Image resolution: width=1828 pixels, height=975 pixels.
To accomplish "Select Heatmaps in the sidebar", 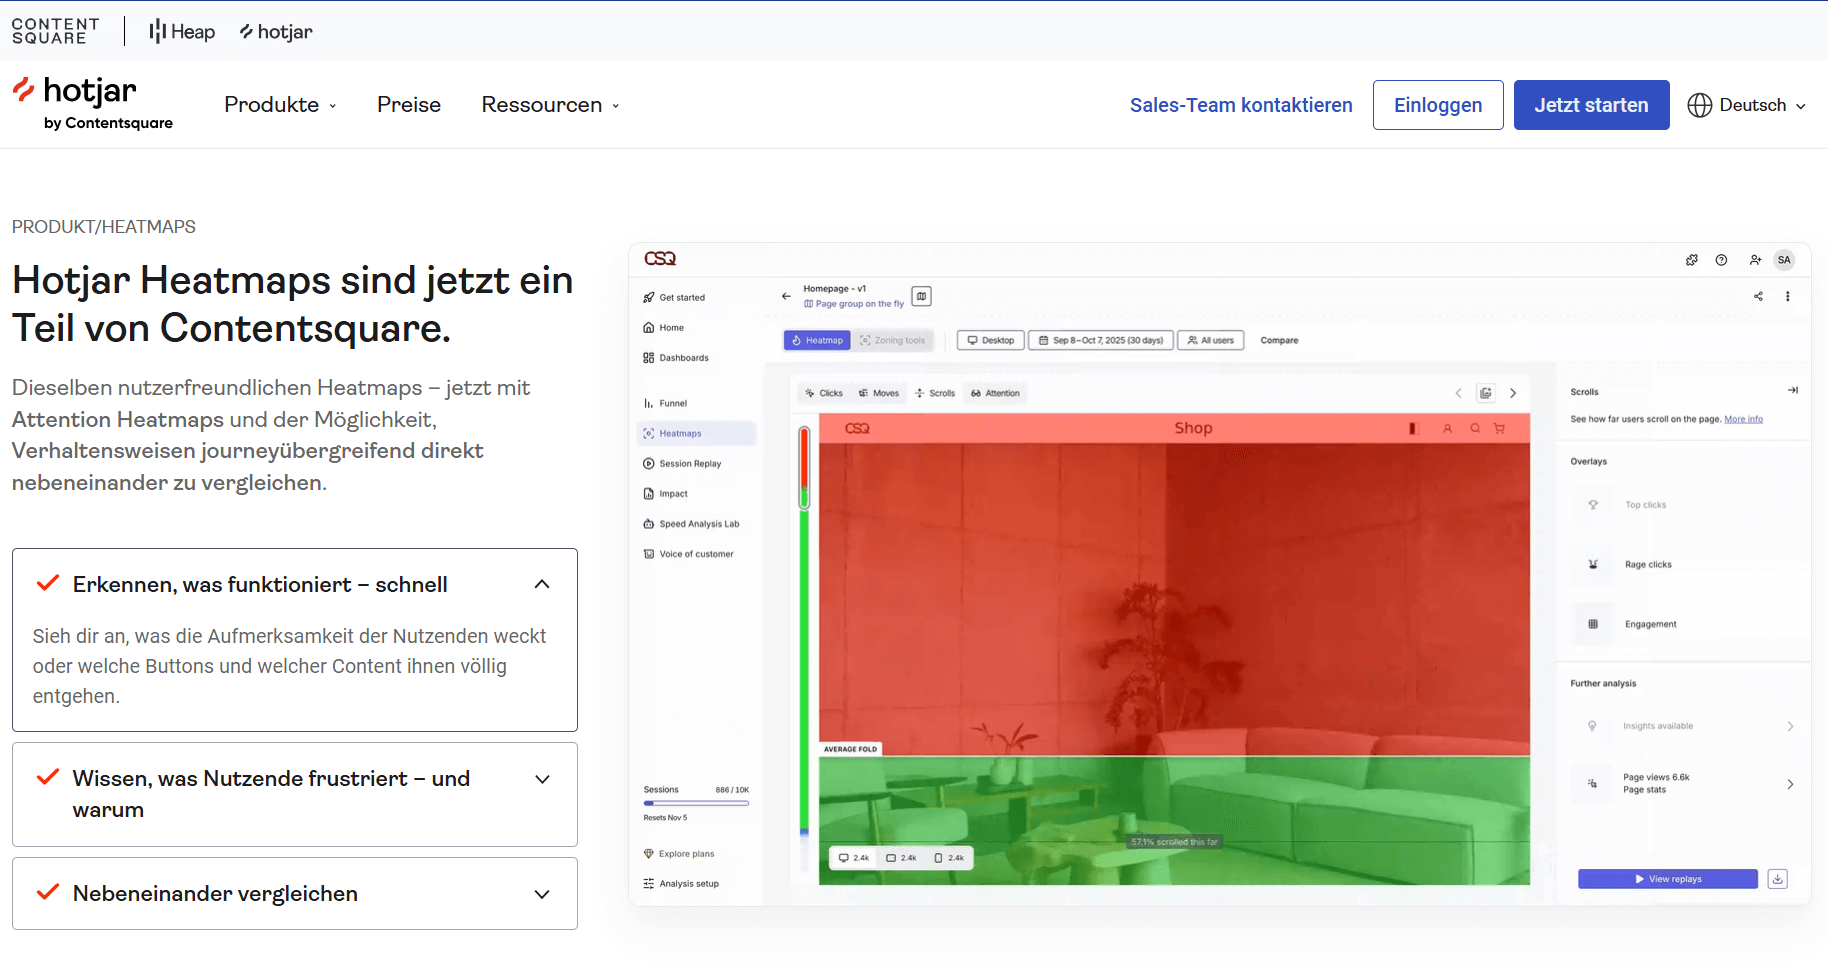I will [697, 433].
